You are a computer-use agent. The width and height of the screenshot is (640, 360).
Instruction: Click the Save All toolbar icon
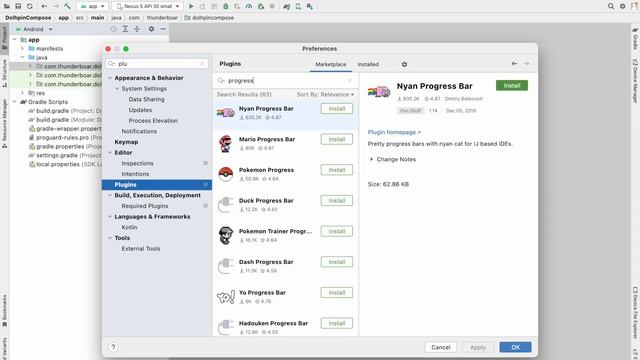tap(18, 6)
